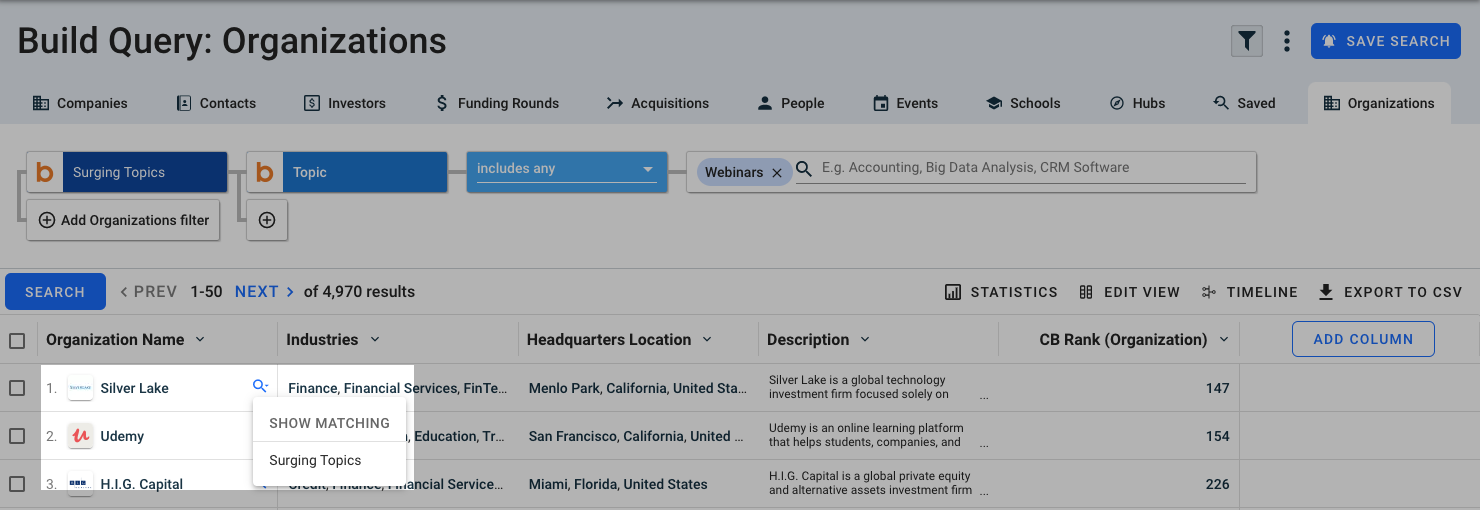Click Silver Lake industries cell
Viewport: 1480px width, 510px height.
click(396, 388)
